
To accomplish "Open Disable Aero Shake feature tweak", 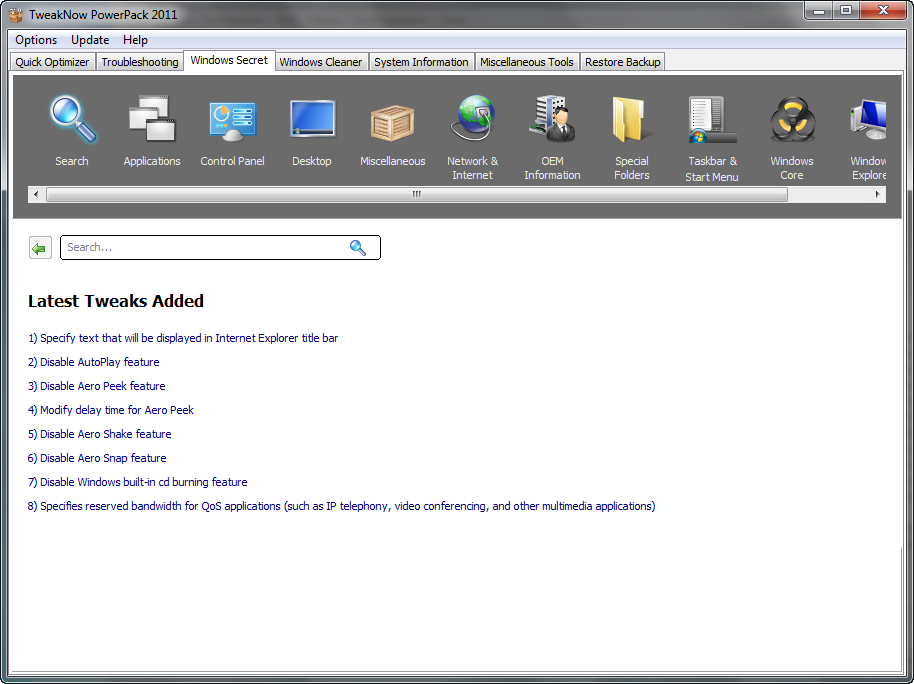I will (100, 434).
